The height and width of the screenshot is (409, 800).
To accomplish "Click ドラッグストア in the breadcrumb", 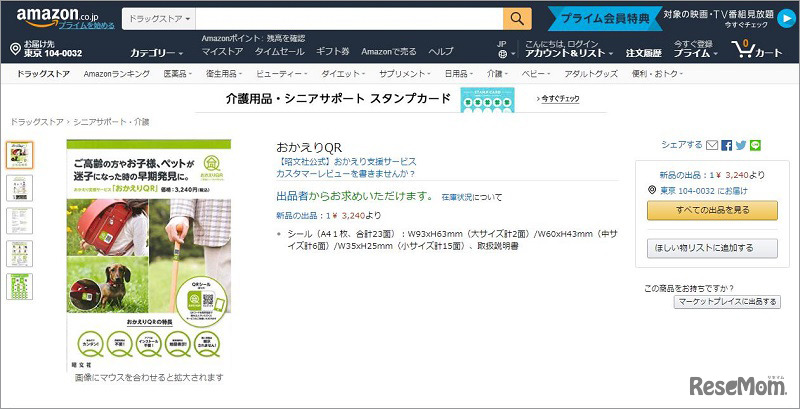I will click(37, 122).
